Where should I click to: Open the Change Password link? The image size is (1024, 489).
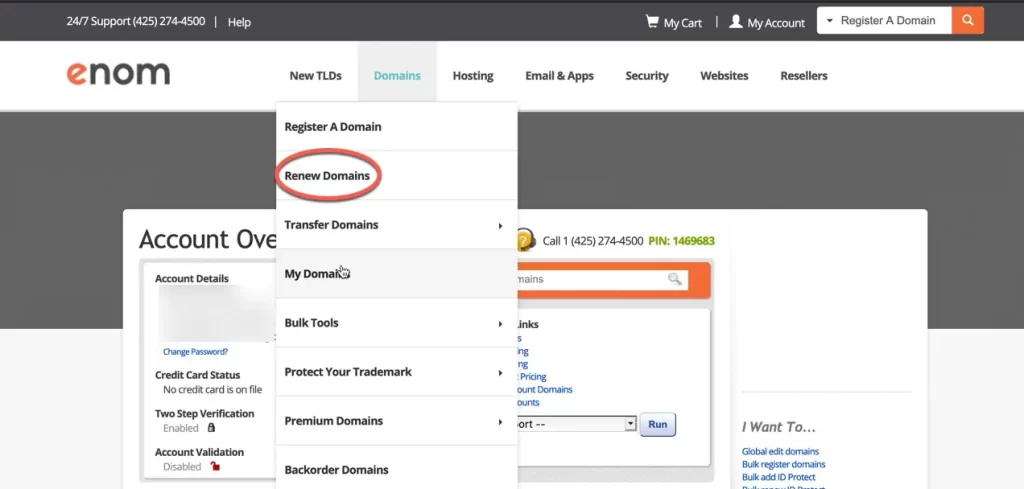[195, 352]
